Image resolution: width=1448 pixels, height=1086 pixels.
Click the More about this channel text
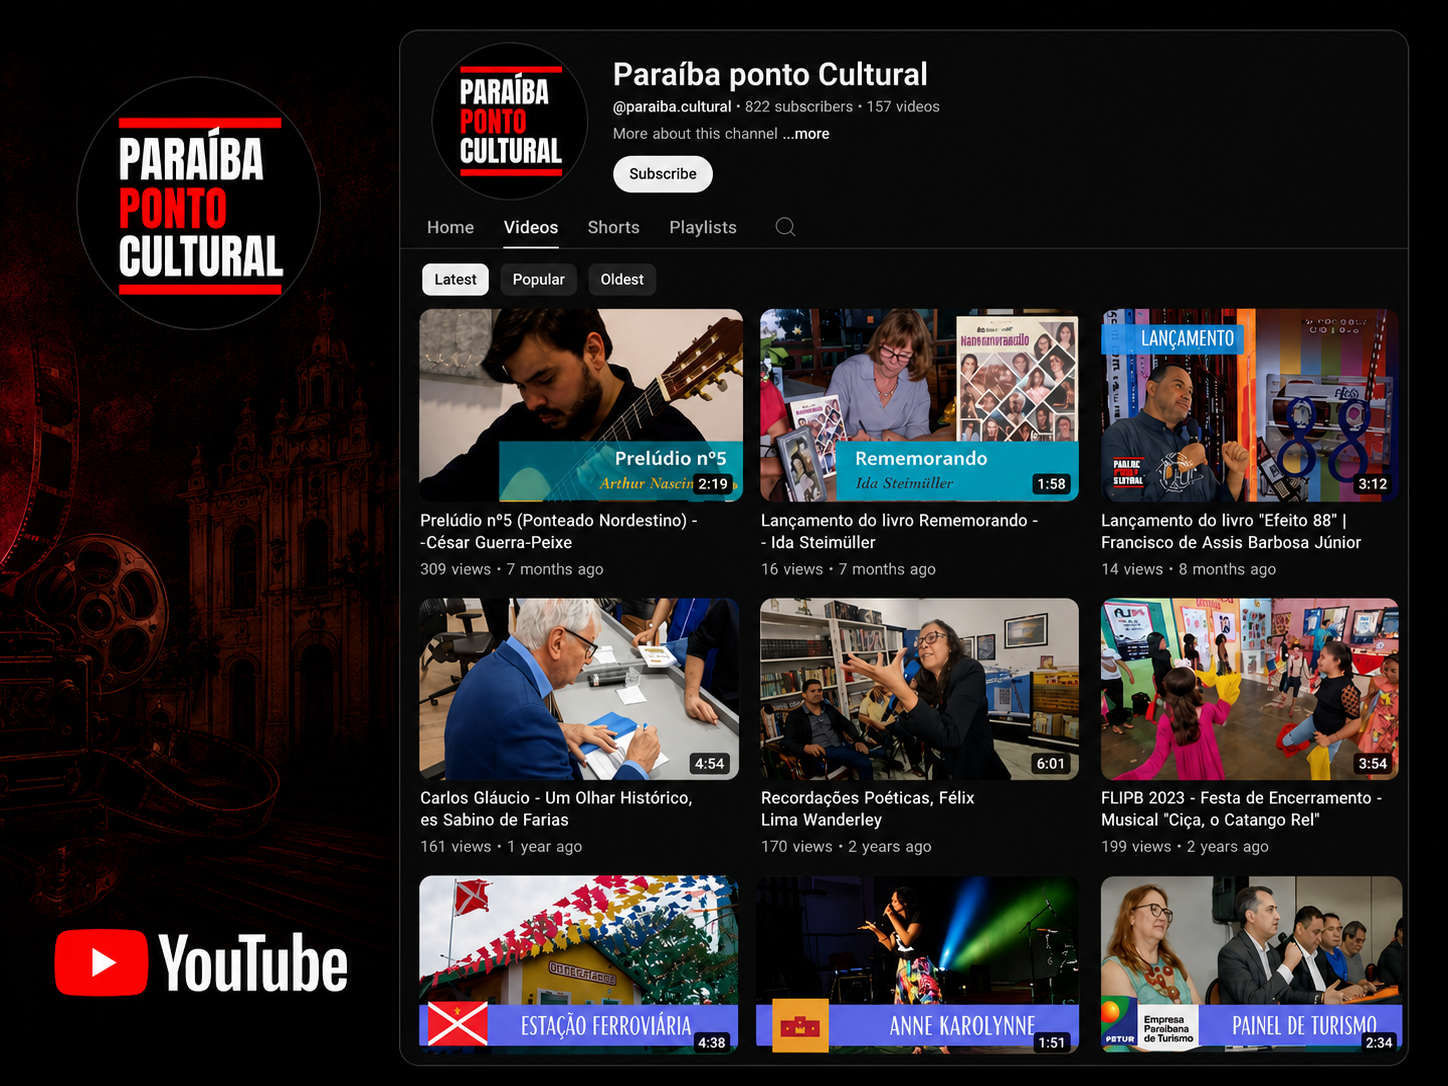pyautogui.click(x=695, y=134)
